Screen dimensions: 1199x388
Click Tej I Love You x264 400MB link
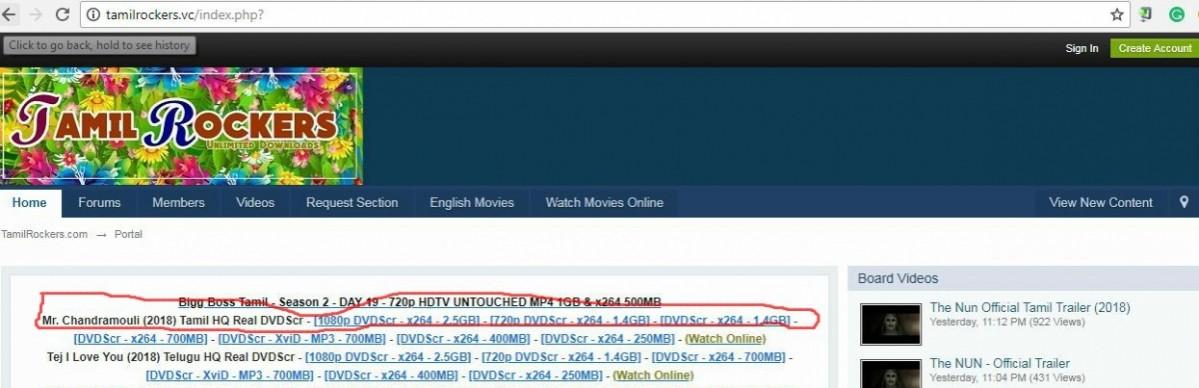pos(391,375)
